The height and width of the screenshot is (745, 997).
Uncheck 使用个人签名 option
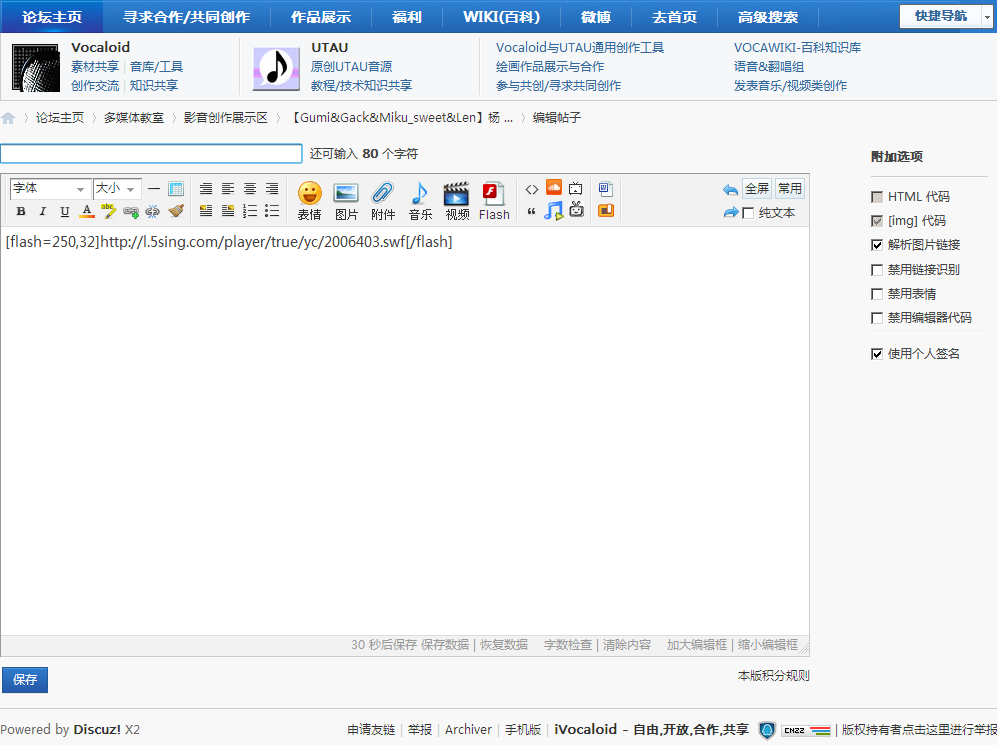click(877, 354)
